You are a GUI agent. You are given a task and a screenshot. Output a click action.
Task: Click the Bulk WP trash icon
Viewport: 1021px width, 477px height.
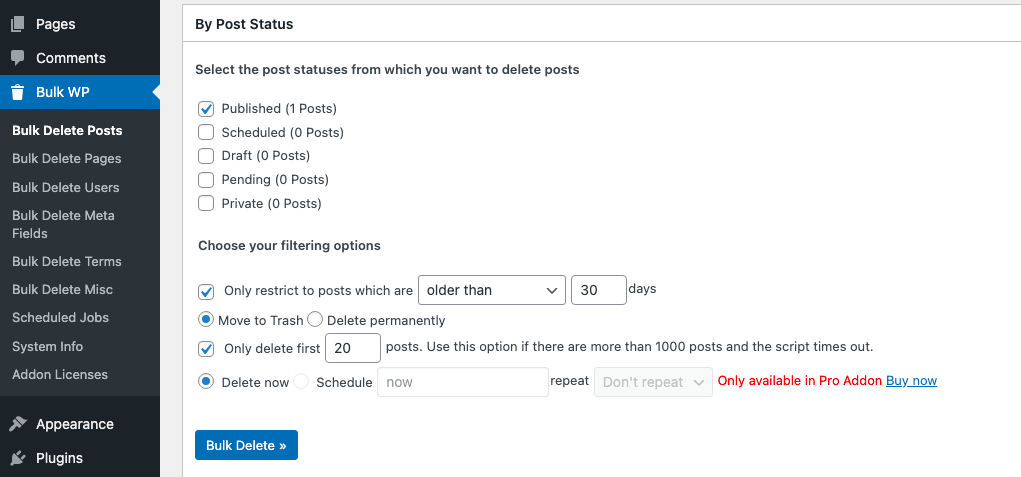[x=18, y=92]
